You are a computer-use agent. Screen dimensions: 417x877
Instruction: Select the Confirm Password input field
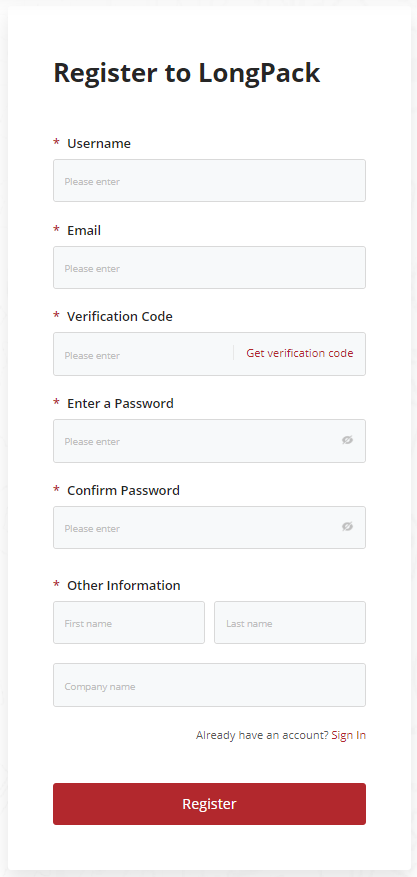coord(210,527)
